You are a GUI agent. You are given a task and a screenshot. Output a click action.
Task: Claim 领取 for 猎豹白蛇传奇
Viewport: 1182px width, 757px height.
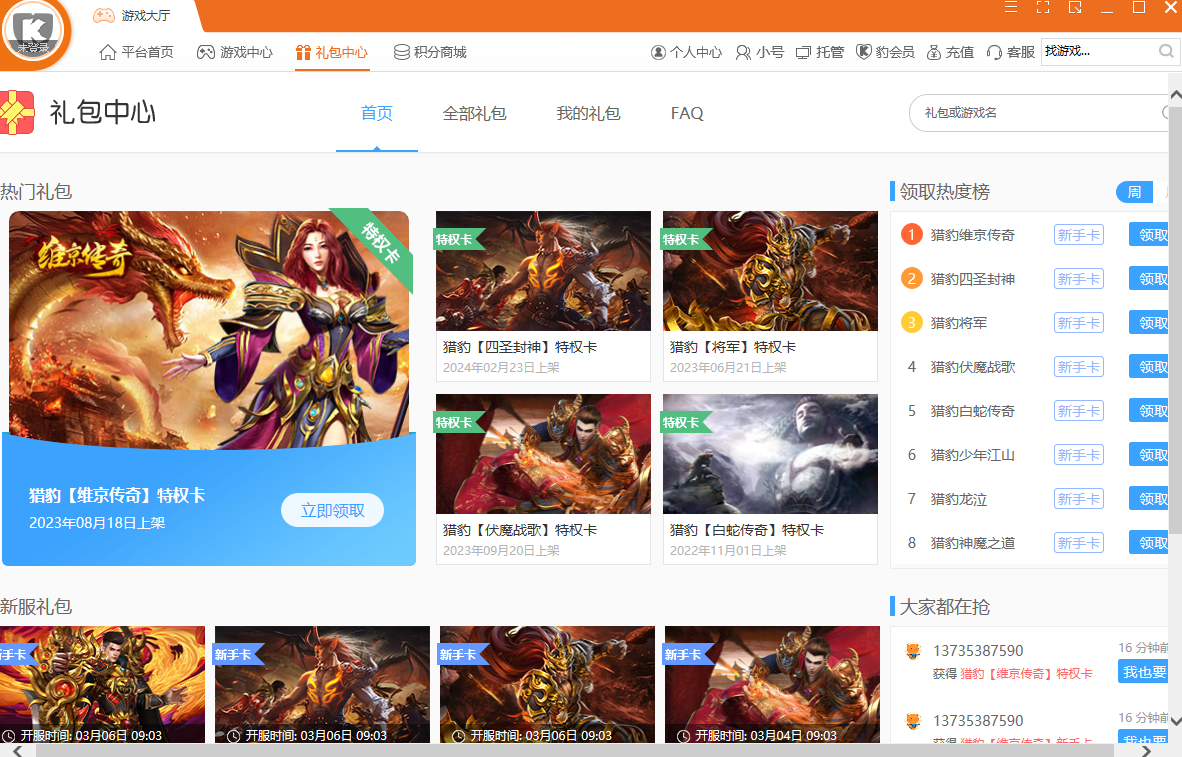point(1150,411)
